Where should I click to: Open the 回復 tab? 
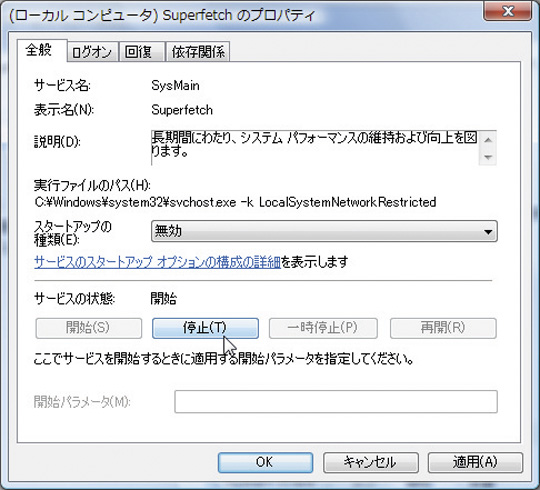click(x=142, y=52)
